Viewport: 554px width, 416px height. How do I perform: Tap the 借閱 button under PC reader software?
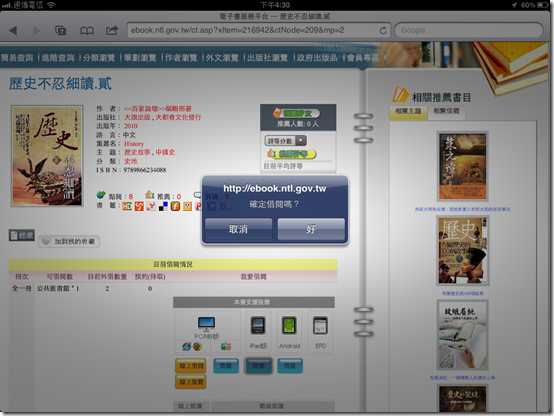226,366
